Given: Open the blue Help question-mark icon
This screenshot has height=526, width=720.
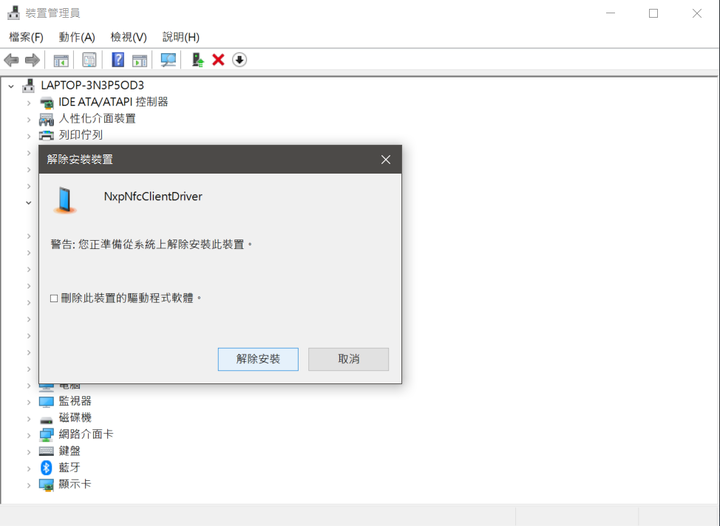Looking at the screenshot, I should (x=118, y=60).
